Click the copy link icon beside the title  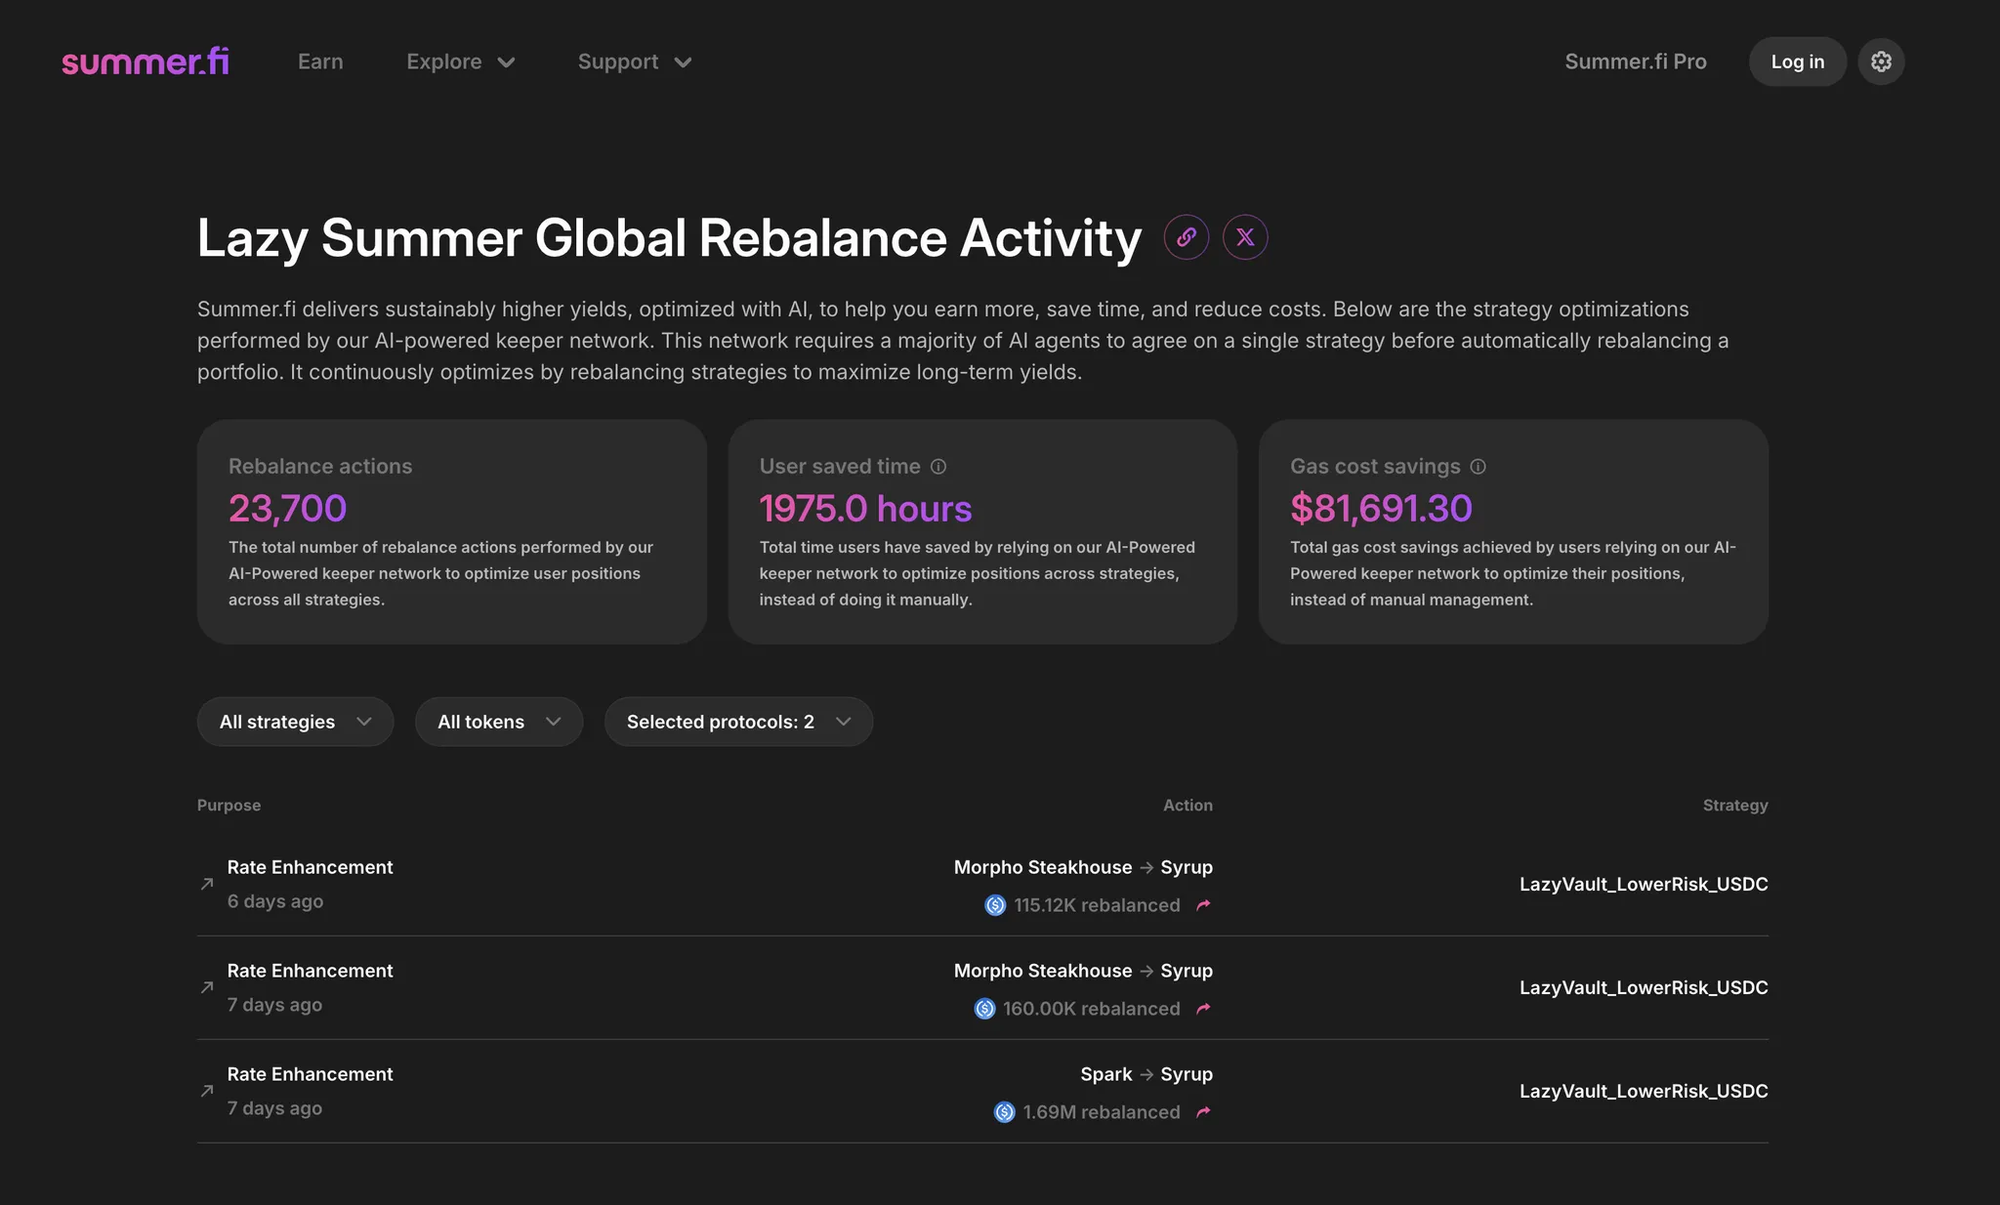pyautogui.click(x=1186, y=237)
